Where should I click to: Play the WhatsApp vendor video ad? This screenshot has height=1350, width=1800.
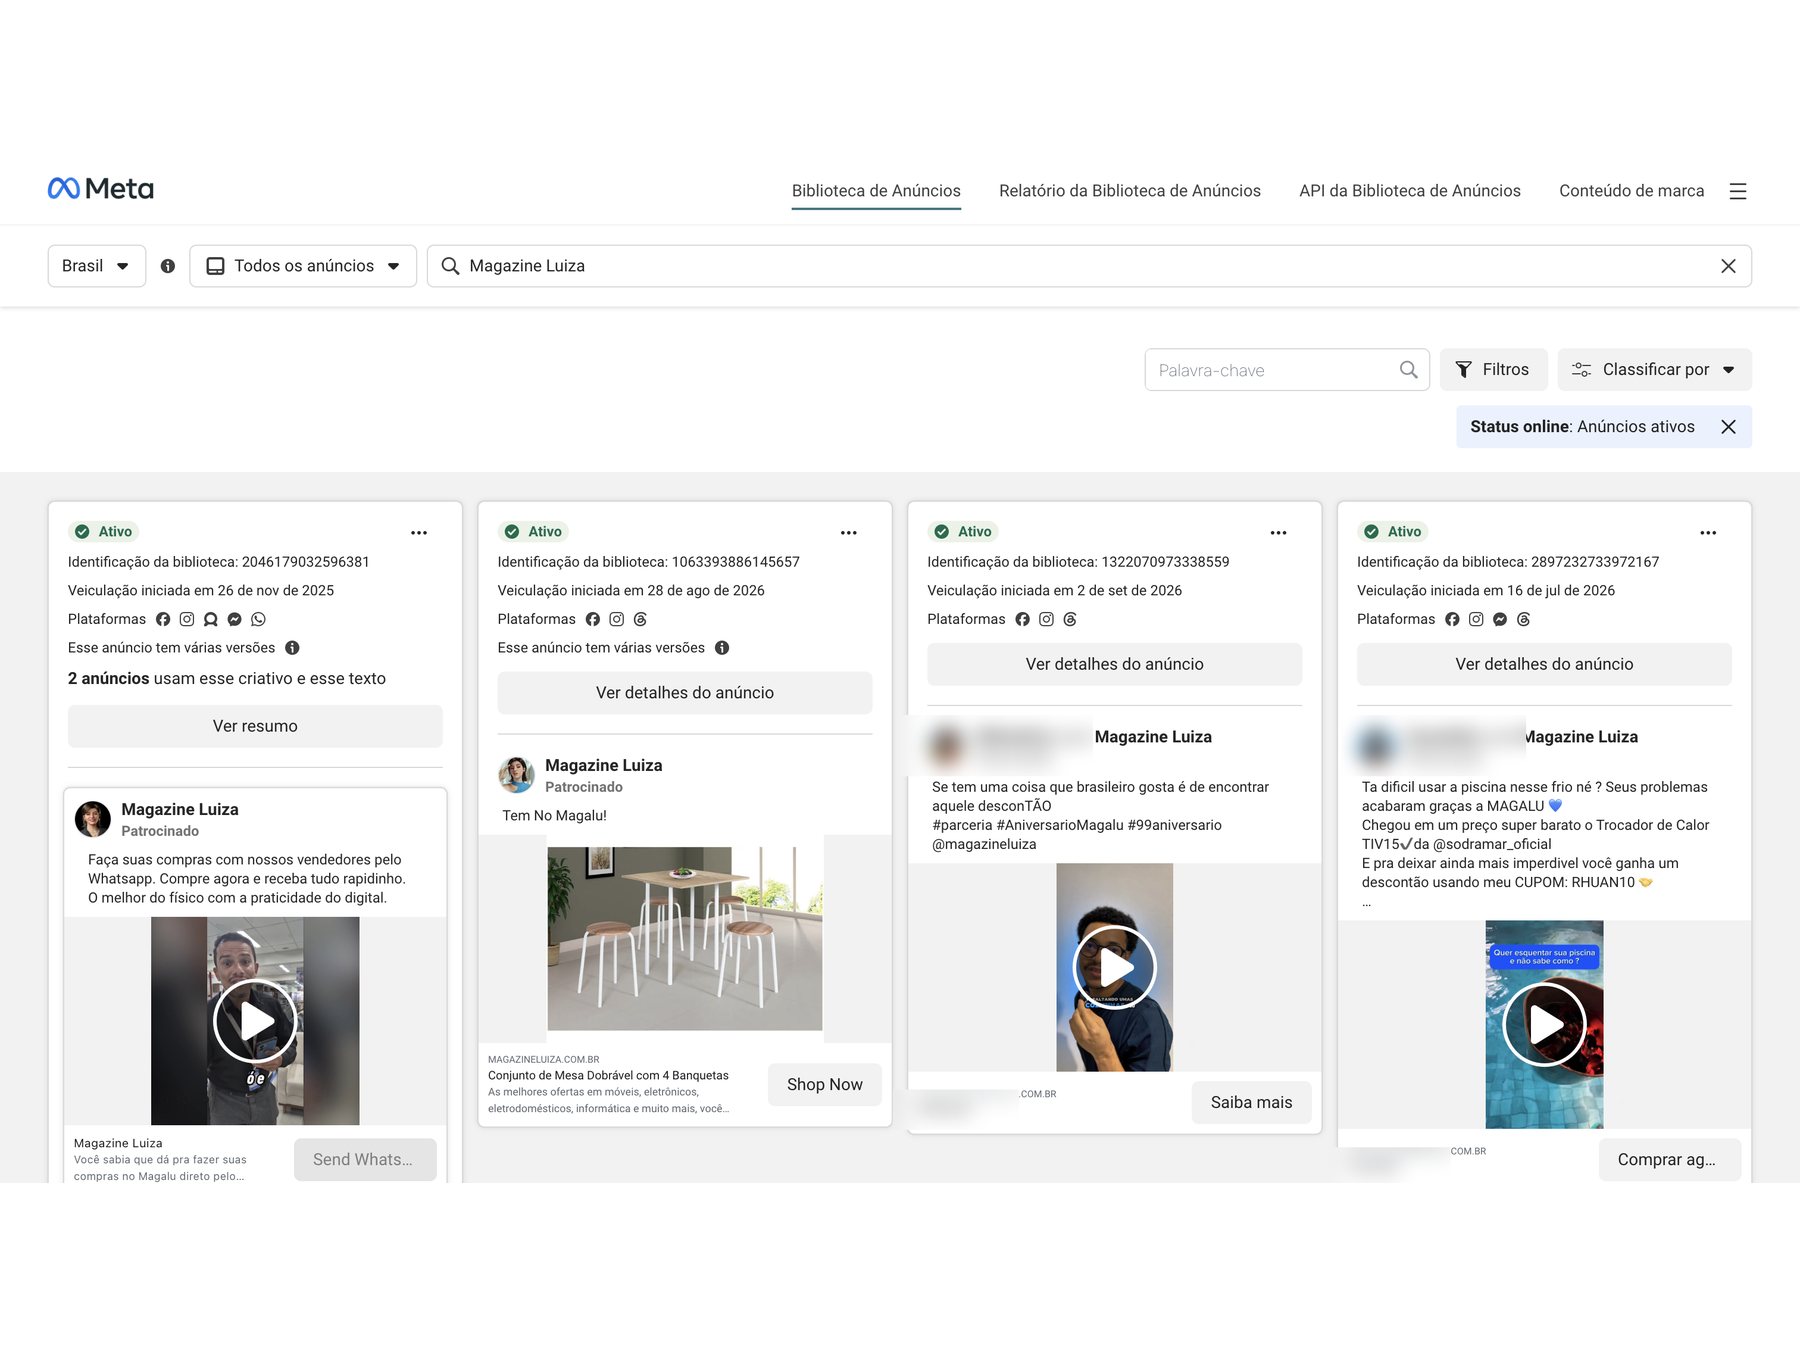pyautogui.click(x=255, y=1021)
